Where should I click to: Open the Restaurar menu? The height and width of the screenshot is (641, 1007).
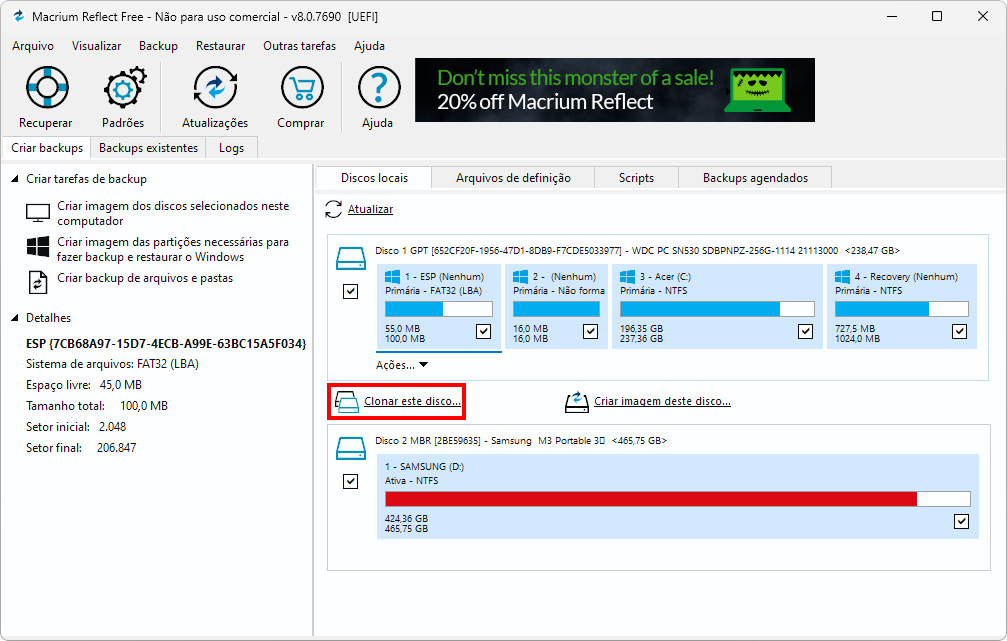tap(220, 46)
